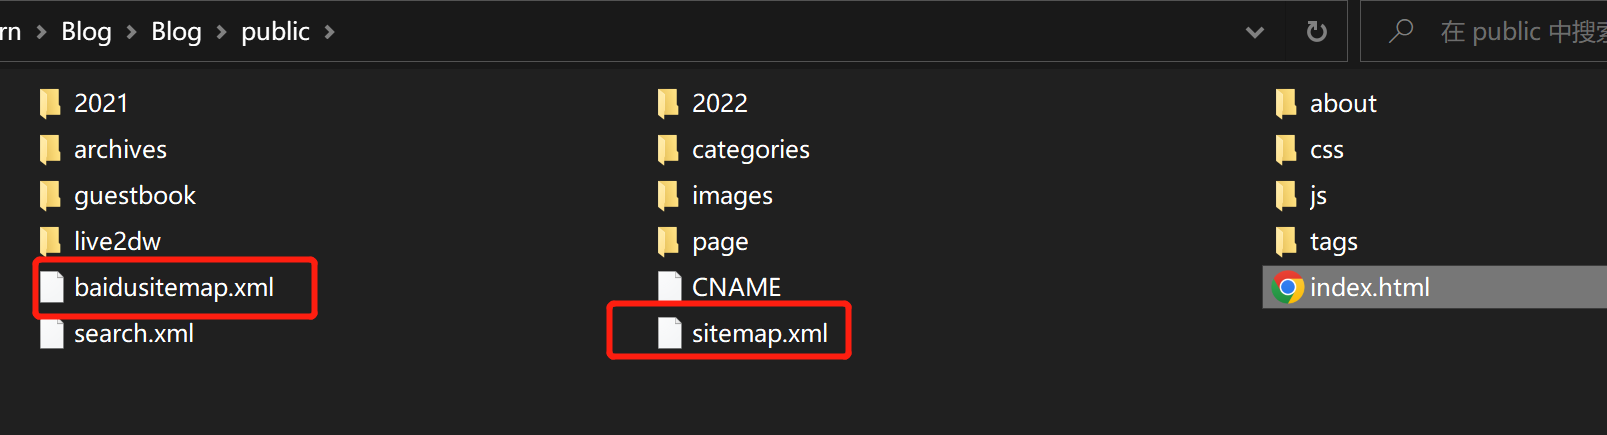Click the Chrome icon beside index.html
1607x435 pixels.
tap(1288, 288)
